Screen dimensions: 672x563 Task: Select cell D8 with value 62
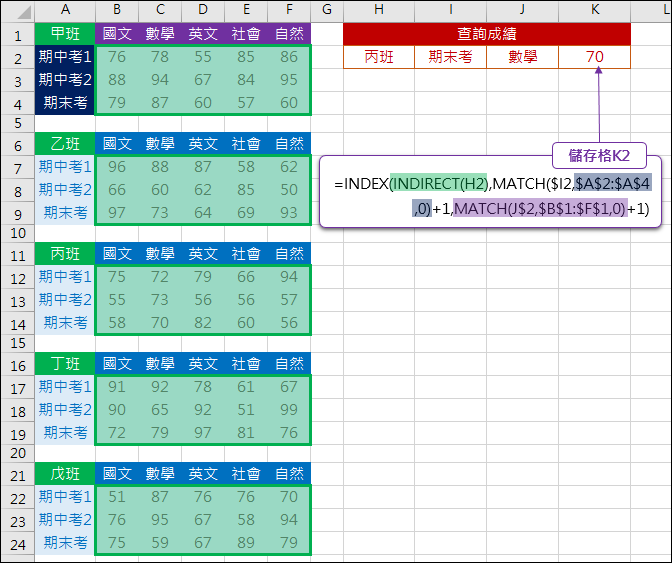pos(203,189)
